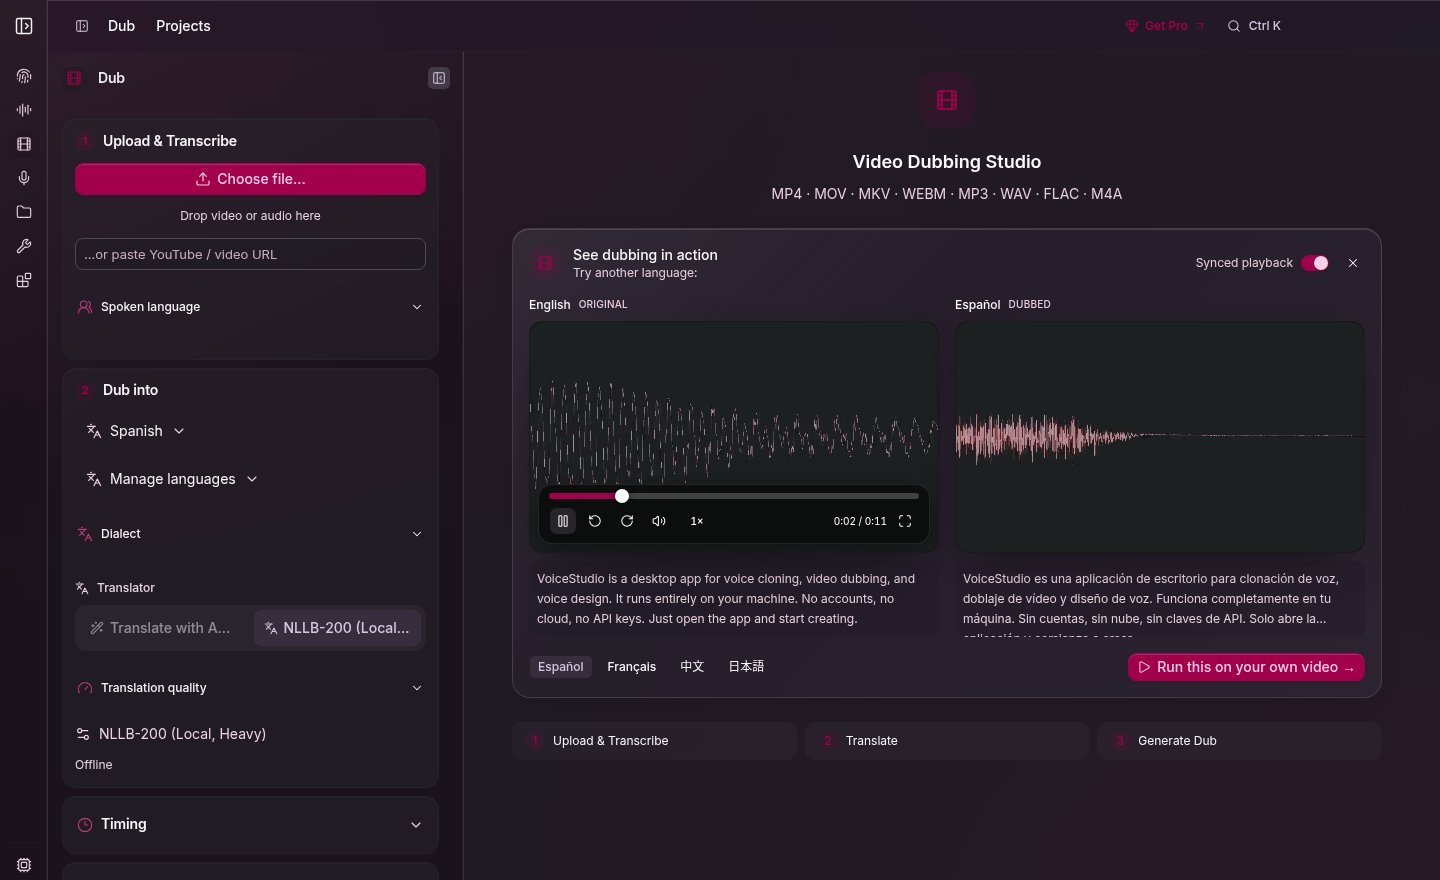1440x880 pixels.
Task: Click the YouTube / video URL field
Action: pos(250,254)
